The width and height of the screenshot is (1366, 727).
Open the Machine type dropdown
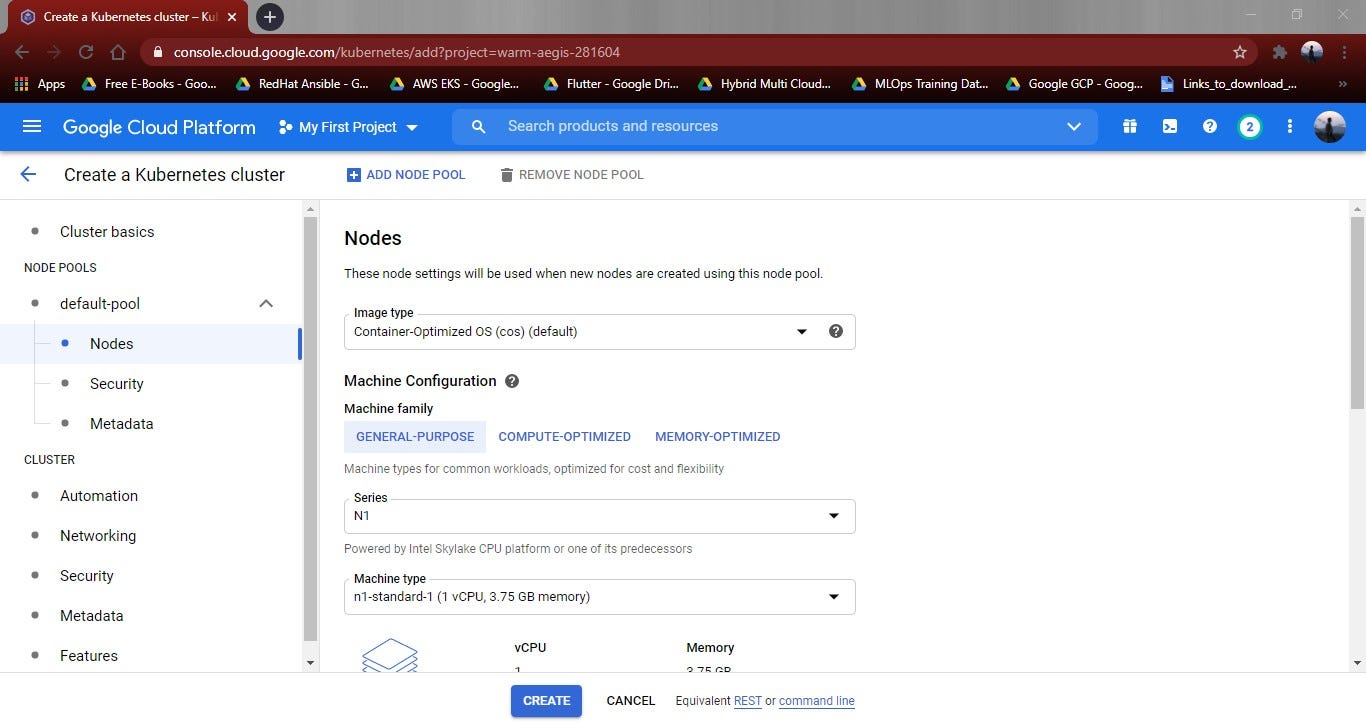coord(599,597)
